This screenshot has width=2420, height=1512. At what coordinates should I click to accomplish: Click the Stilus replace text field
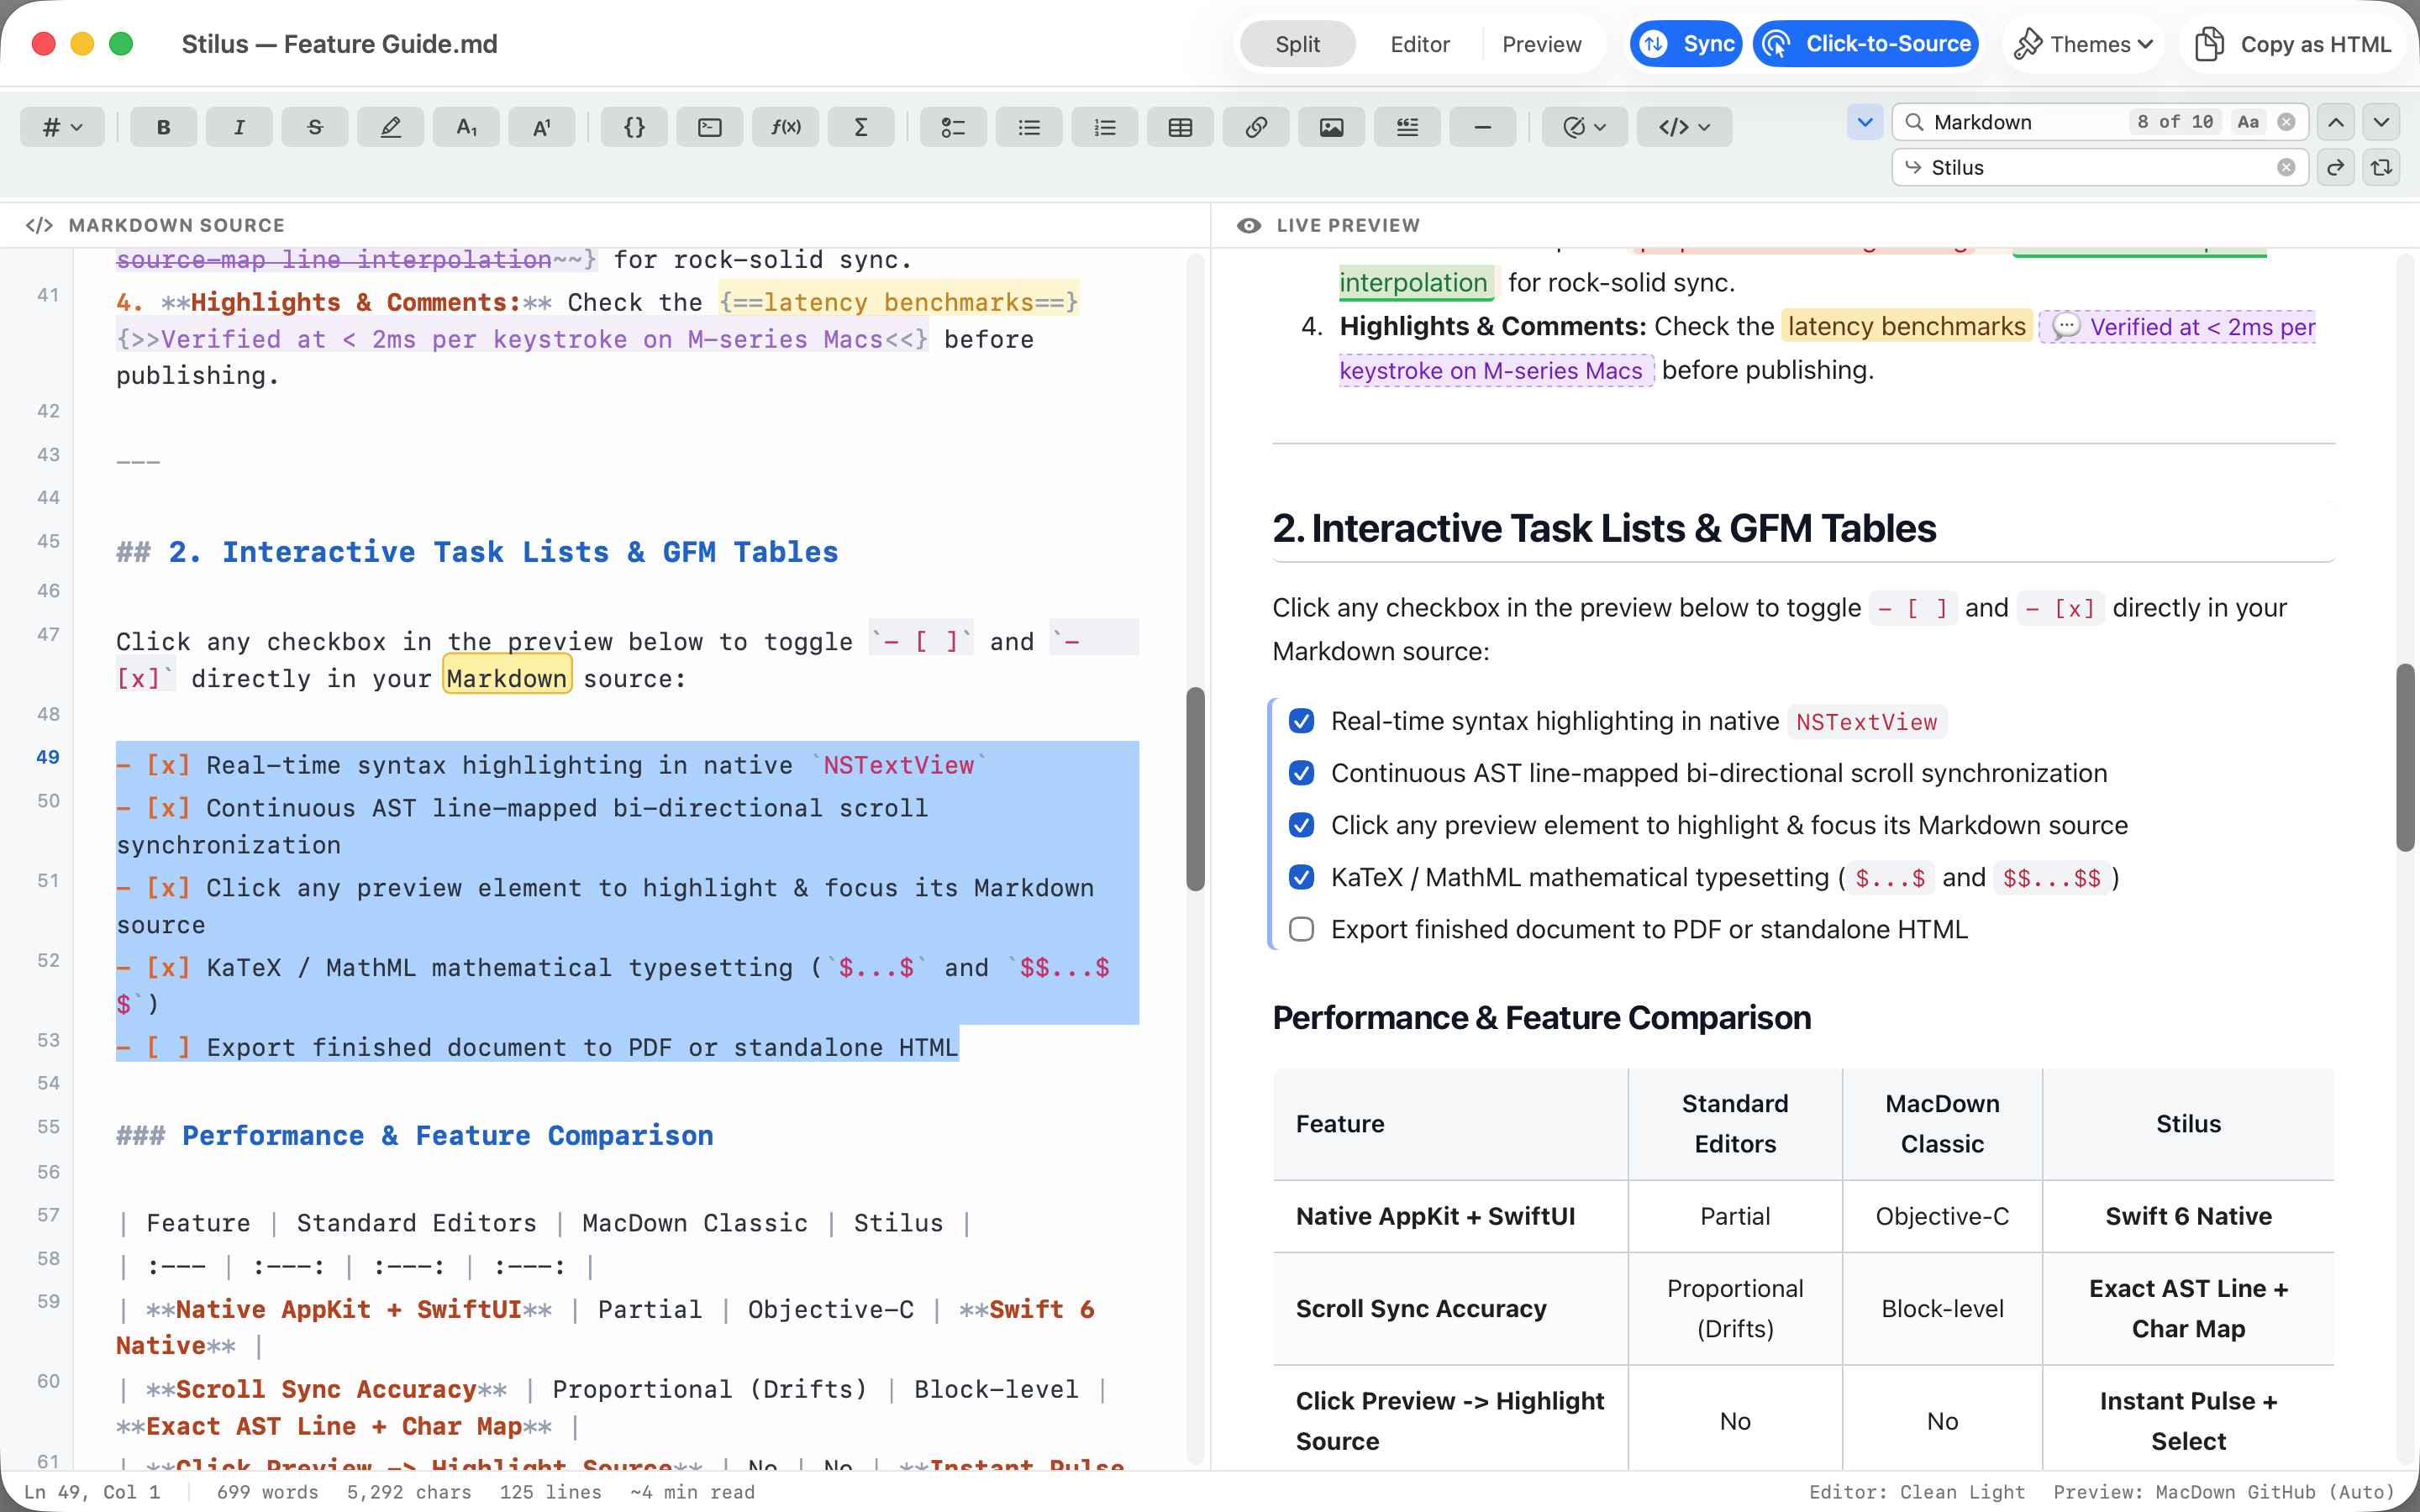[x=2100, y=167]
